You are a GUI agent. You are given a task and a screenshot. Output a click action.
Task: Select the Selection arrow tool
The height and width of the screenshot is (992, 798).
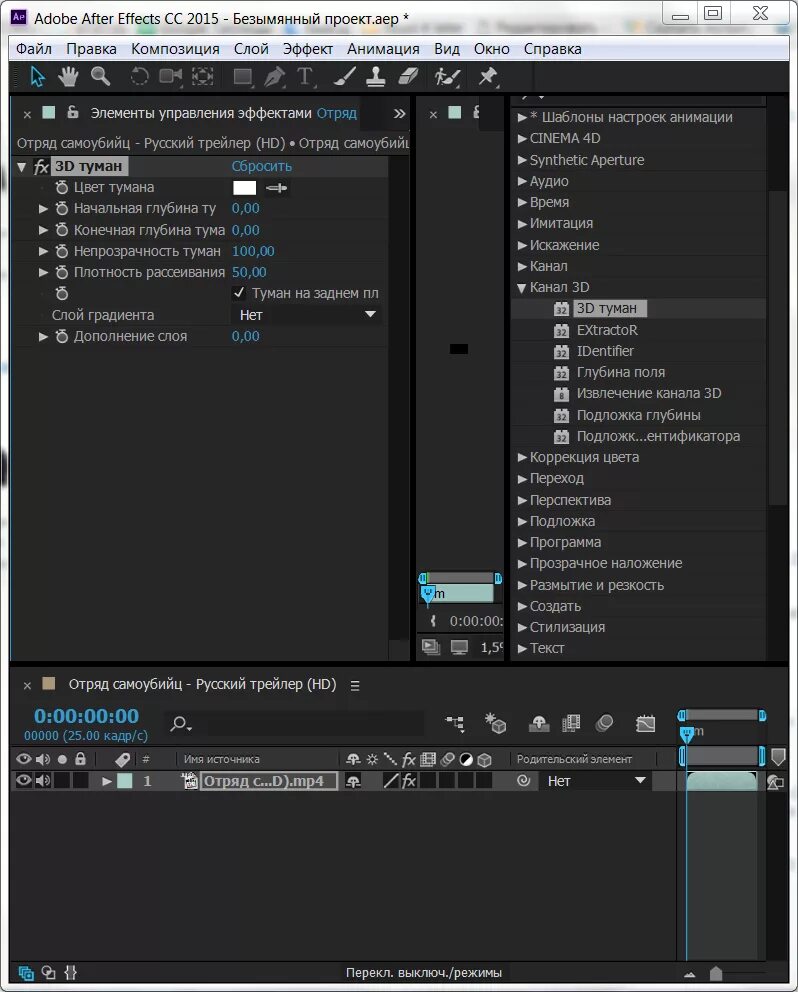click(x=37, y=77)
